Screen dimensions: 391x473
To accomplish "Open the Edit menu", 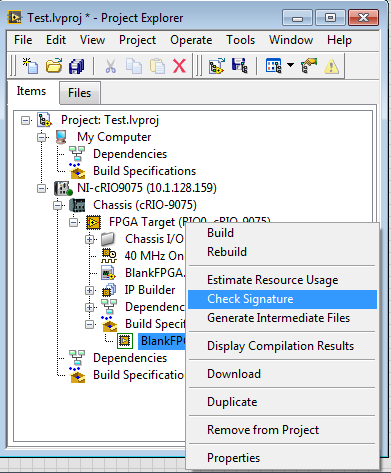I will (56, 40).
